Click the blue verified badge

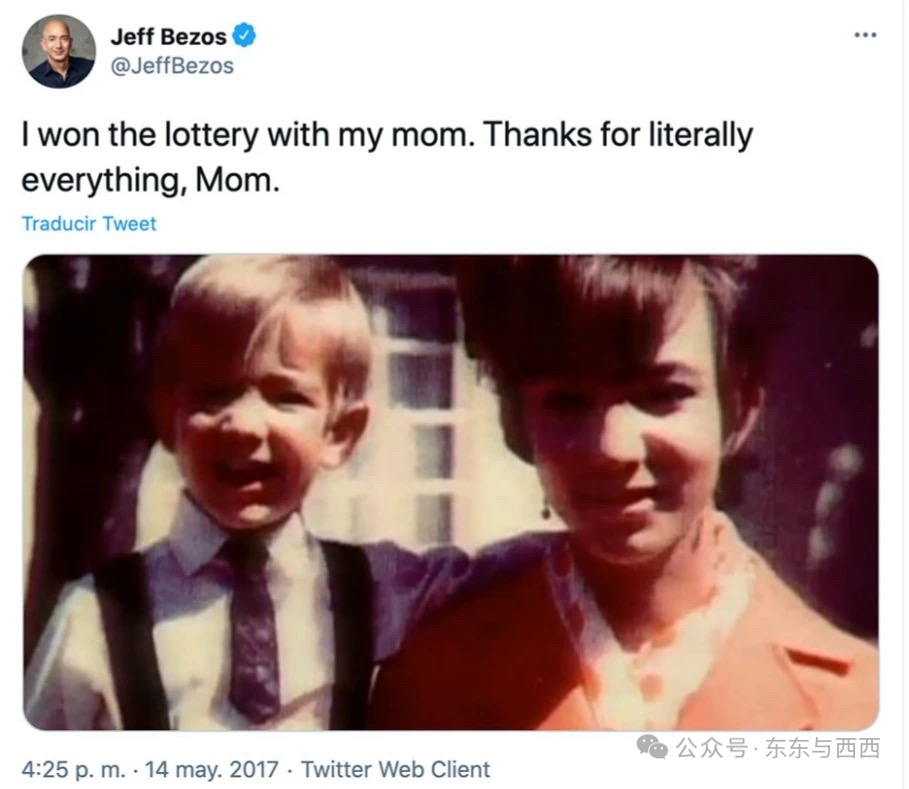[x=244, y=35]
